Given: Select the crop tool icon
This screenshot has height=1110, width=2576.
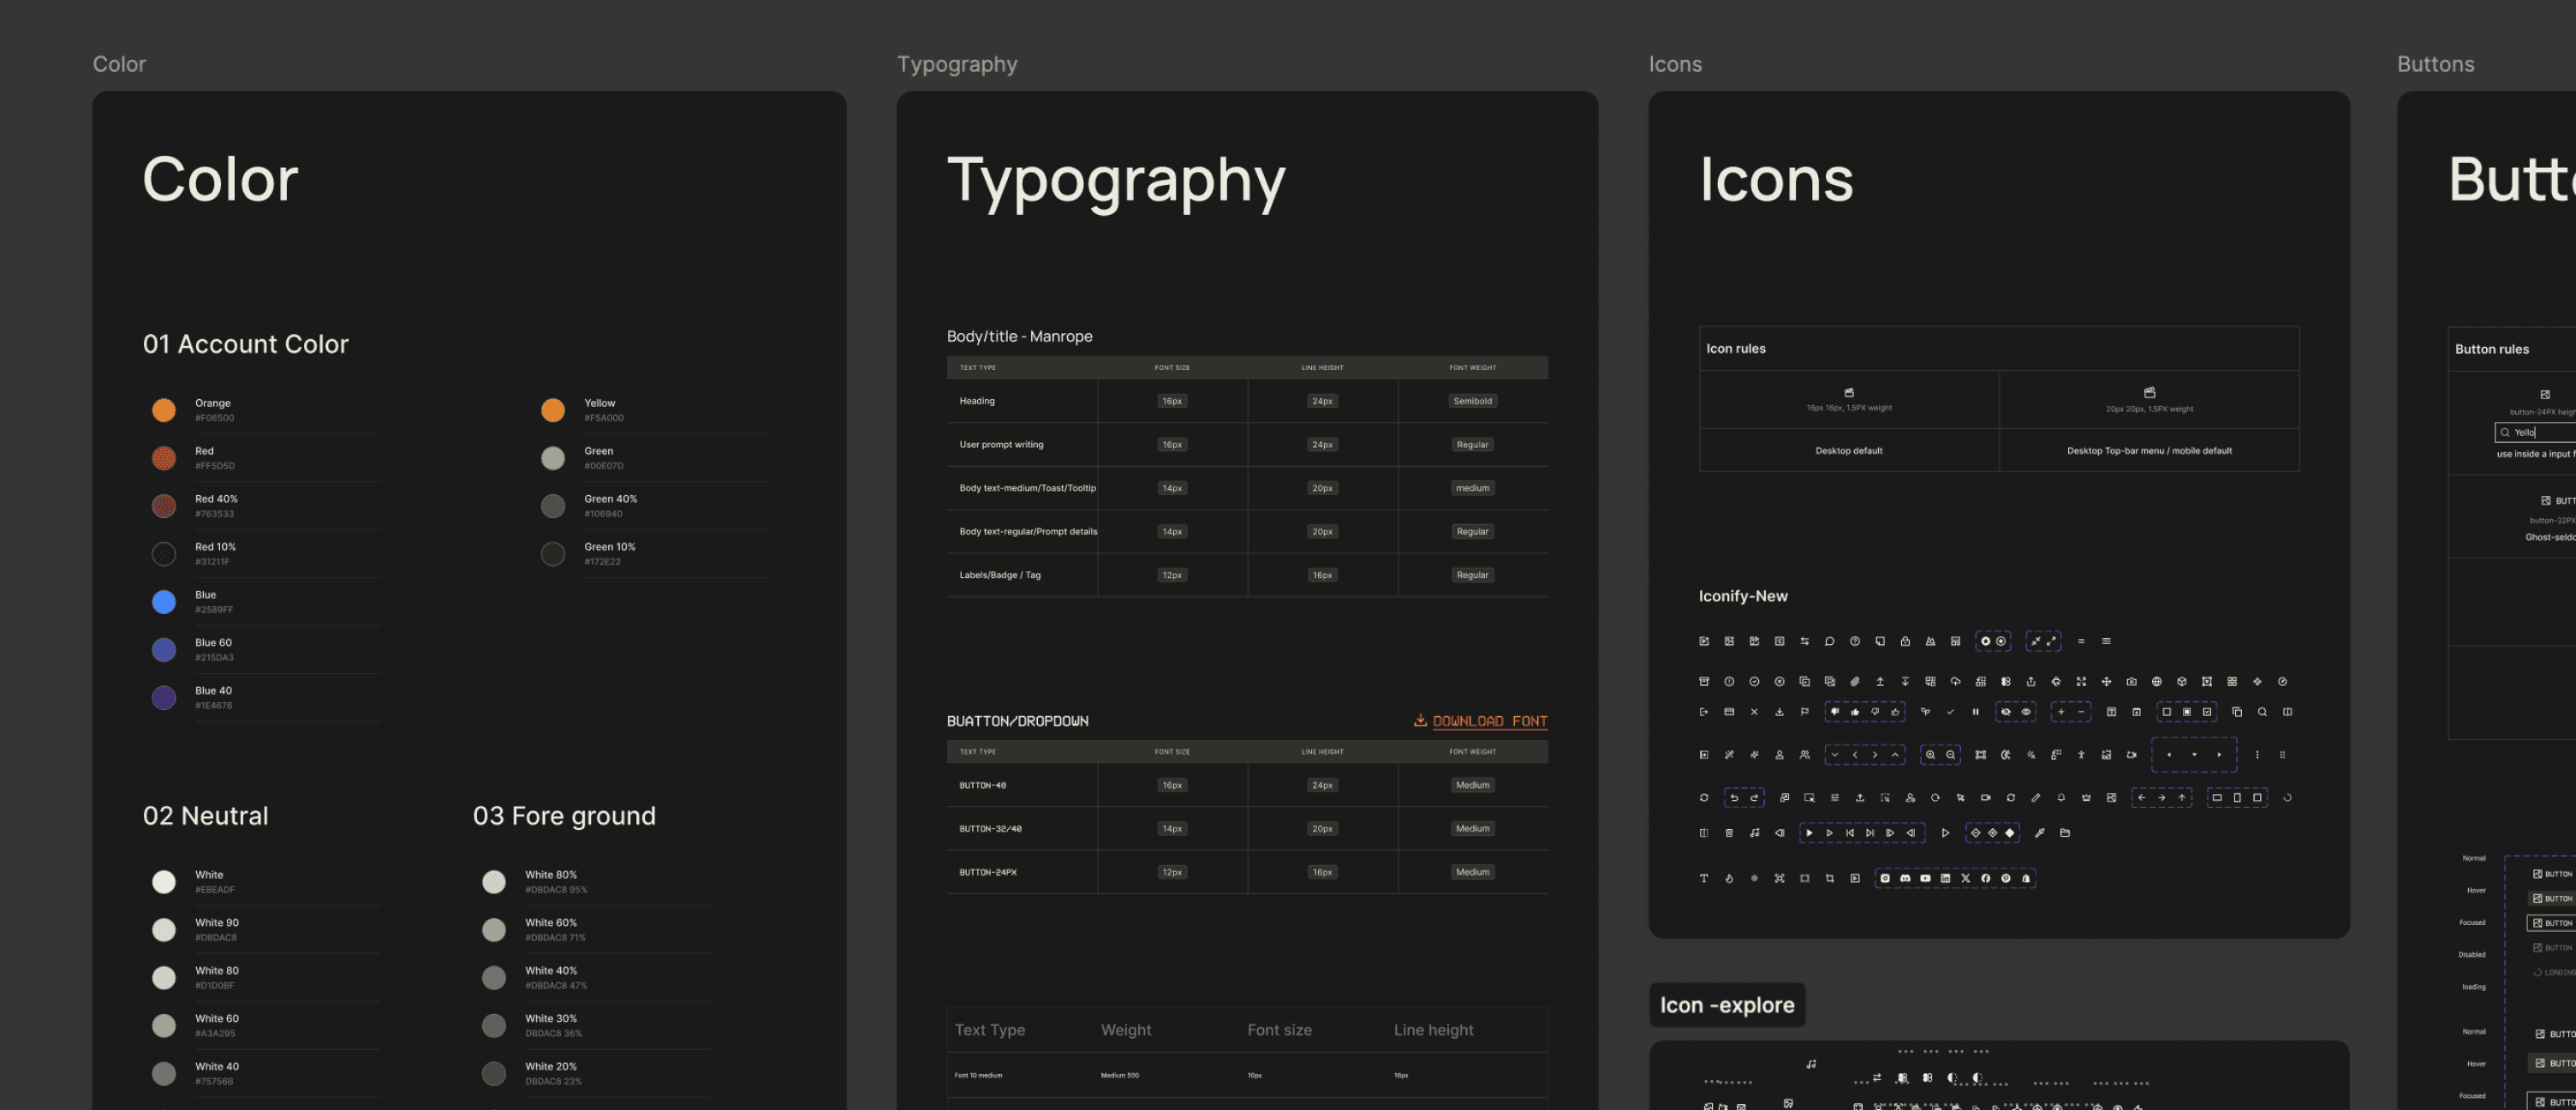Looking at the screenshot, I should click(x=1830, y=879).
